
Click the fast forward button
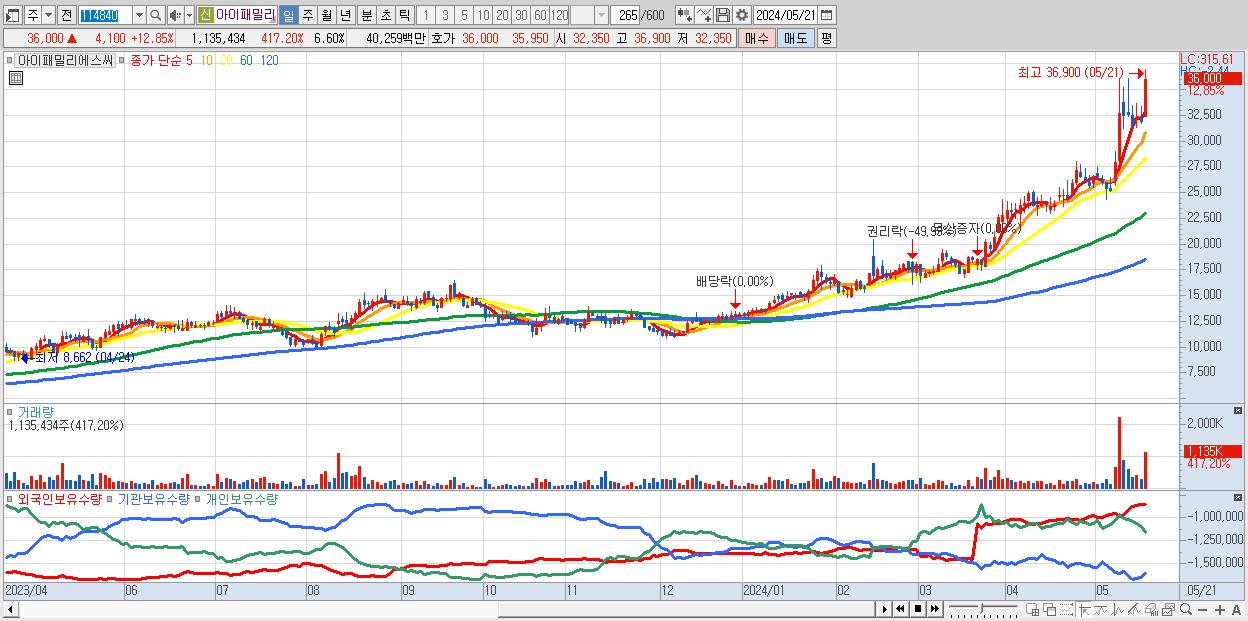click(x=934, y=608)
